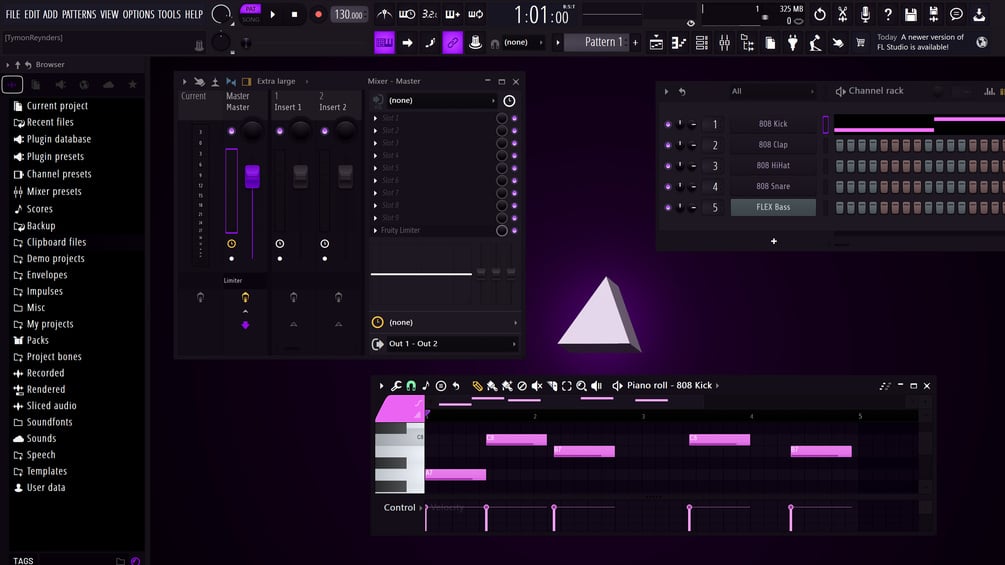This screenshot has height=565, width=1005.
Task: Select the Mute tool in Piano roll toolbar
Action: pyautogui.click(x=537, y=386)
